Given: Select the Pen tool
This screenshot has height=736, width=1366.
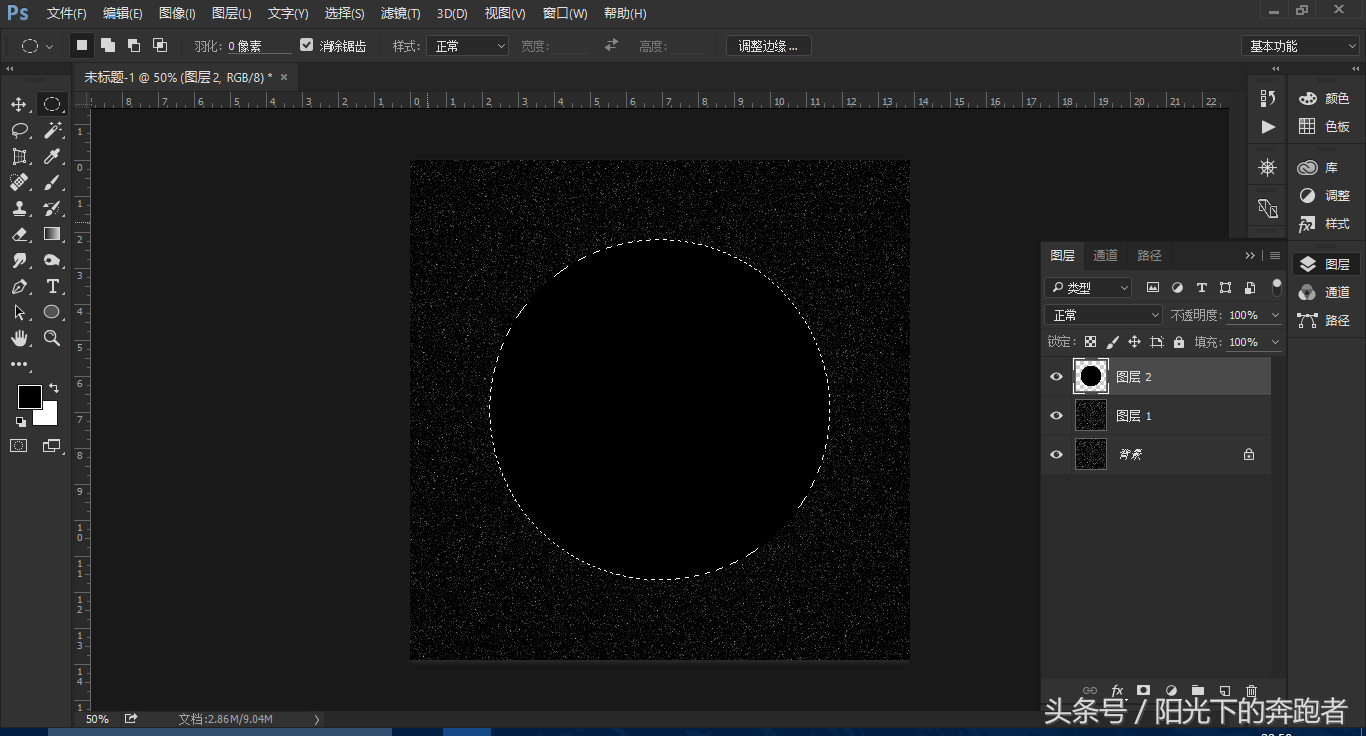Looking at the screenshot, I should pos(19,286).
